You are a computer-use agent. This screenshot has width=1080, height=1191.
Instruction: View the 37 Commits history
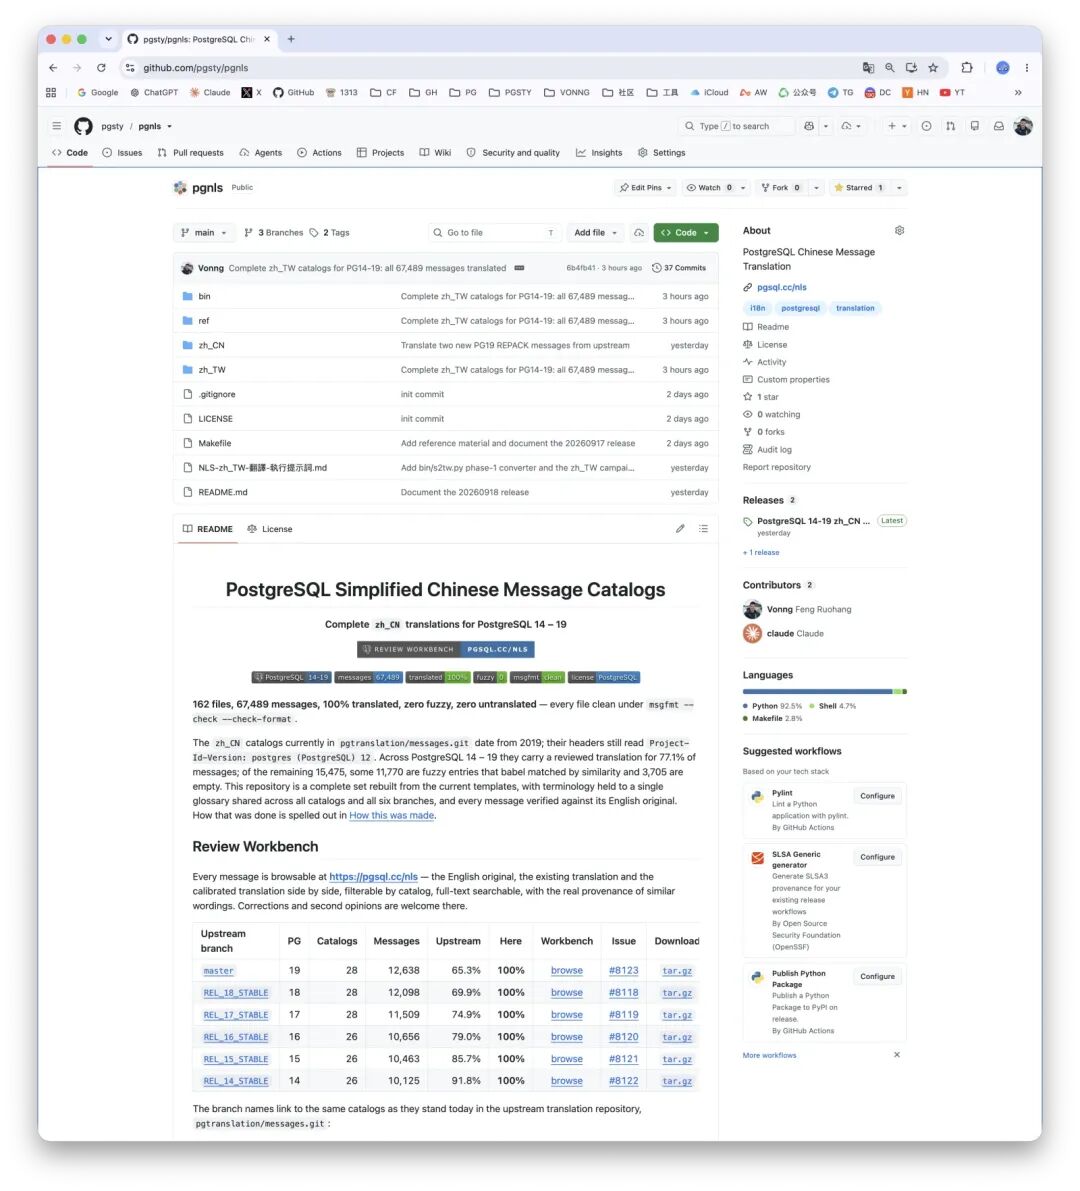coord(679,268)
